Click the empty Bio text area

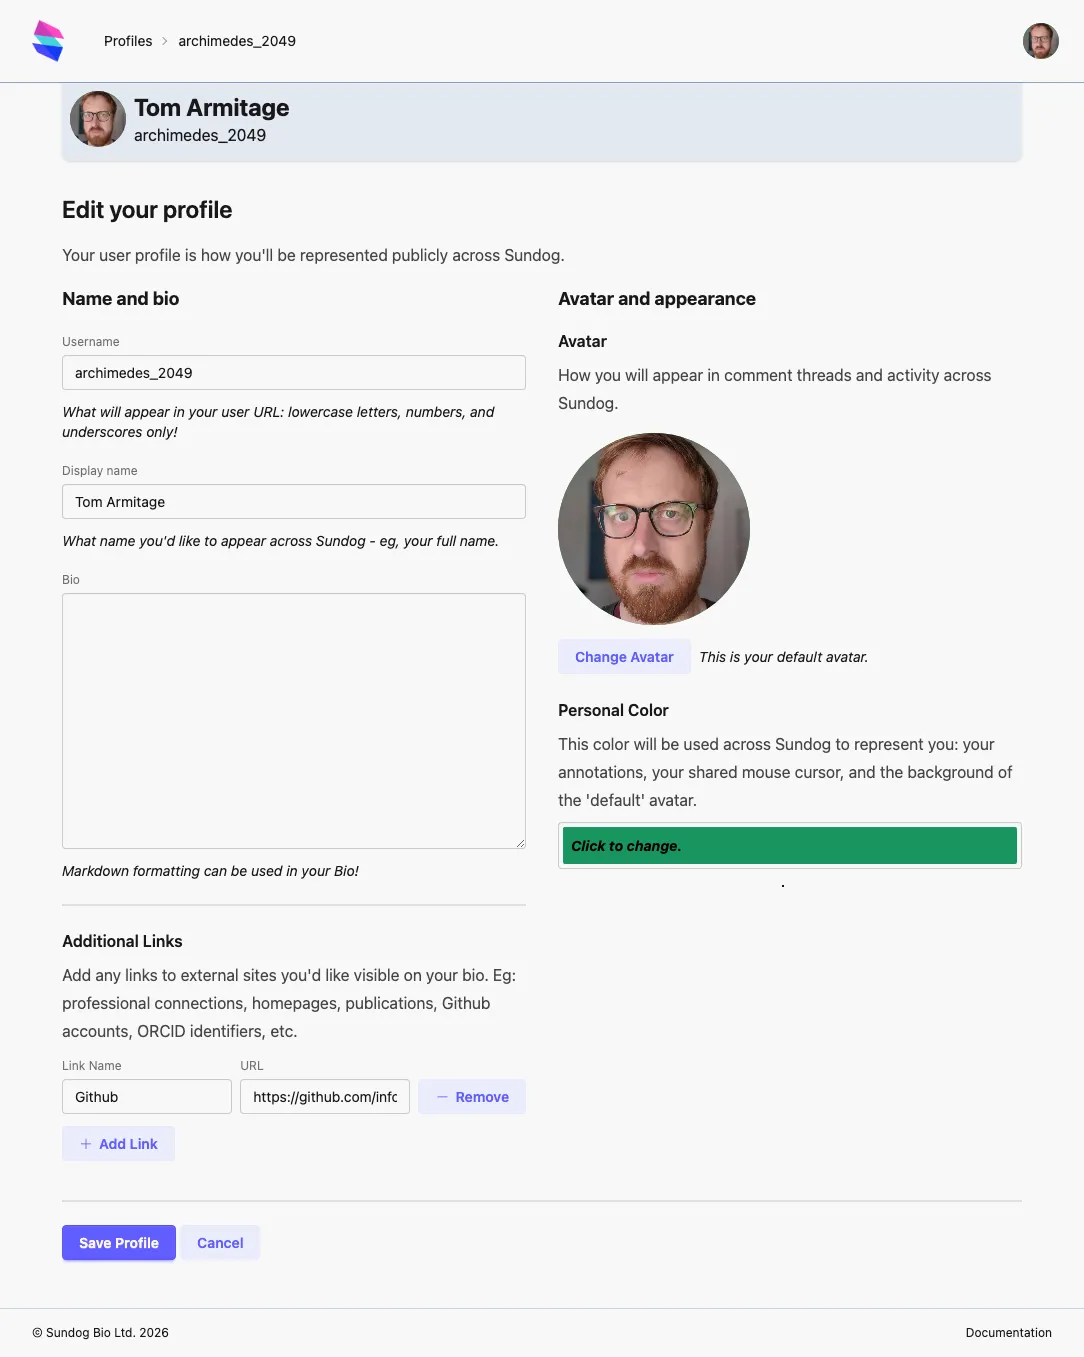coord(293,720)
